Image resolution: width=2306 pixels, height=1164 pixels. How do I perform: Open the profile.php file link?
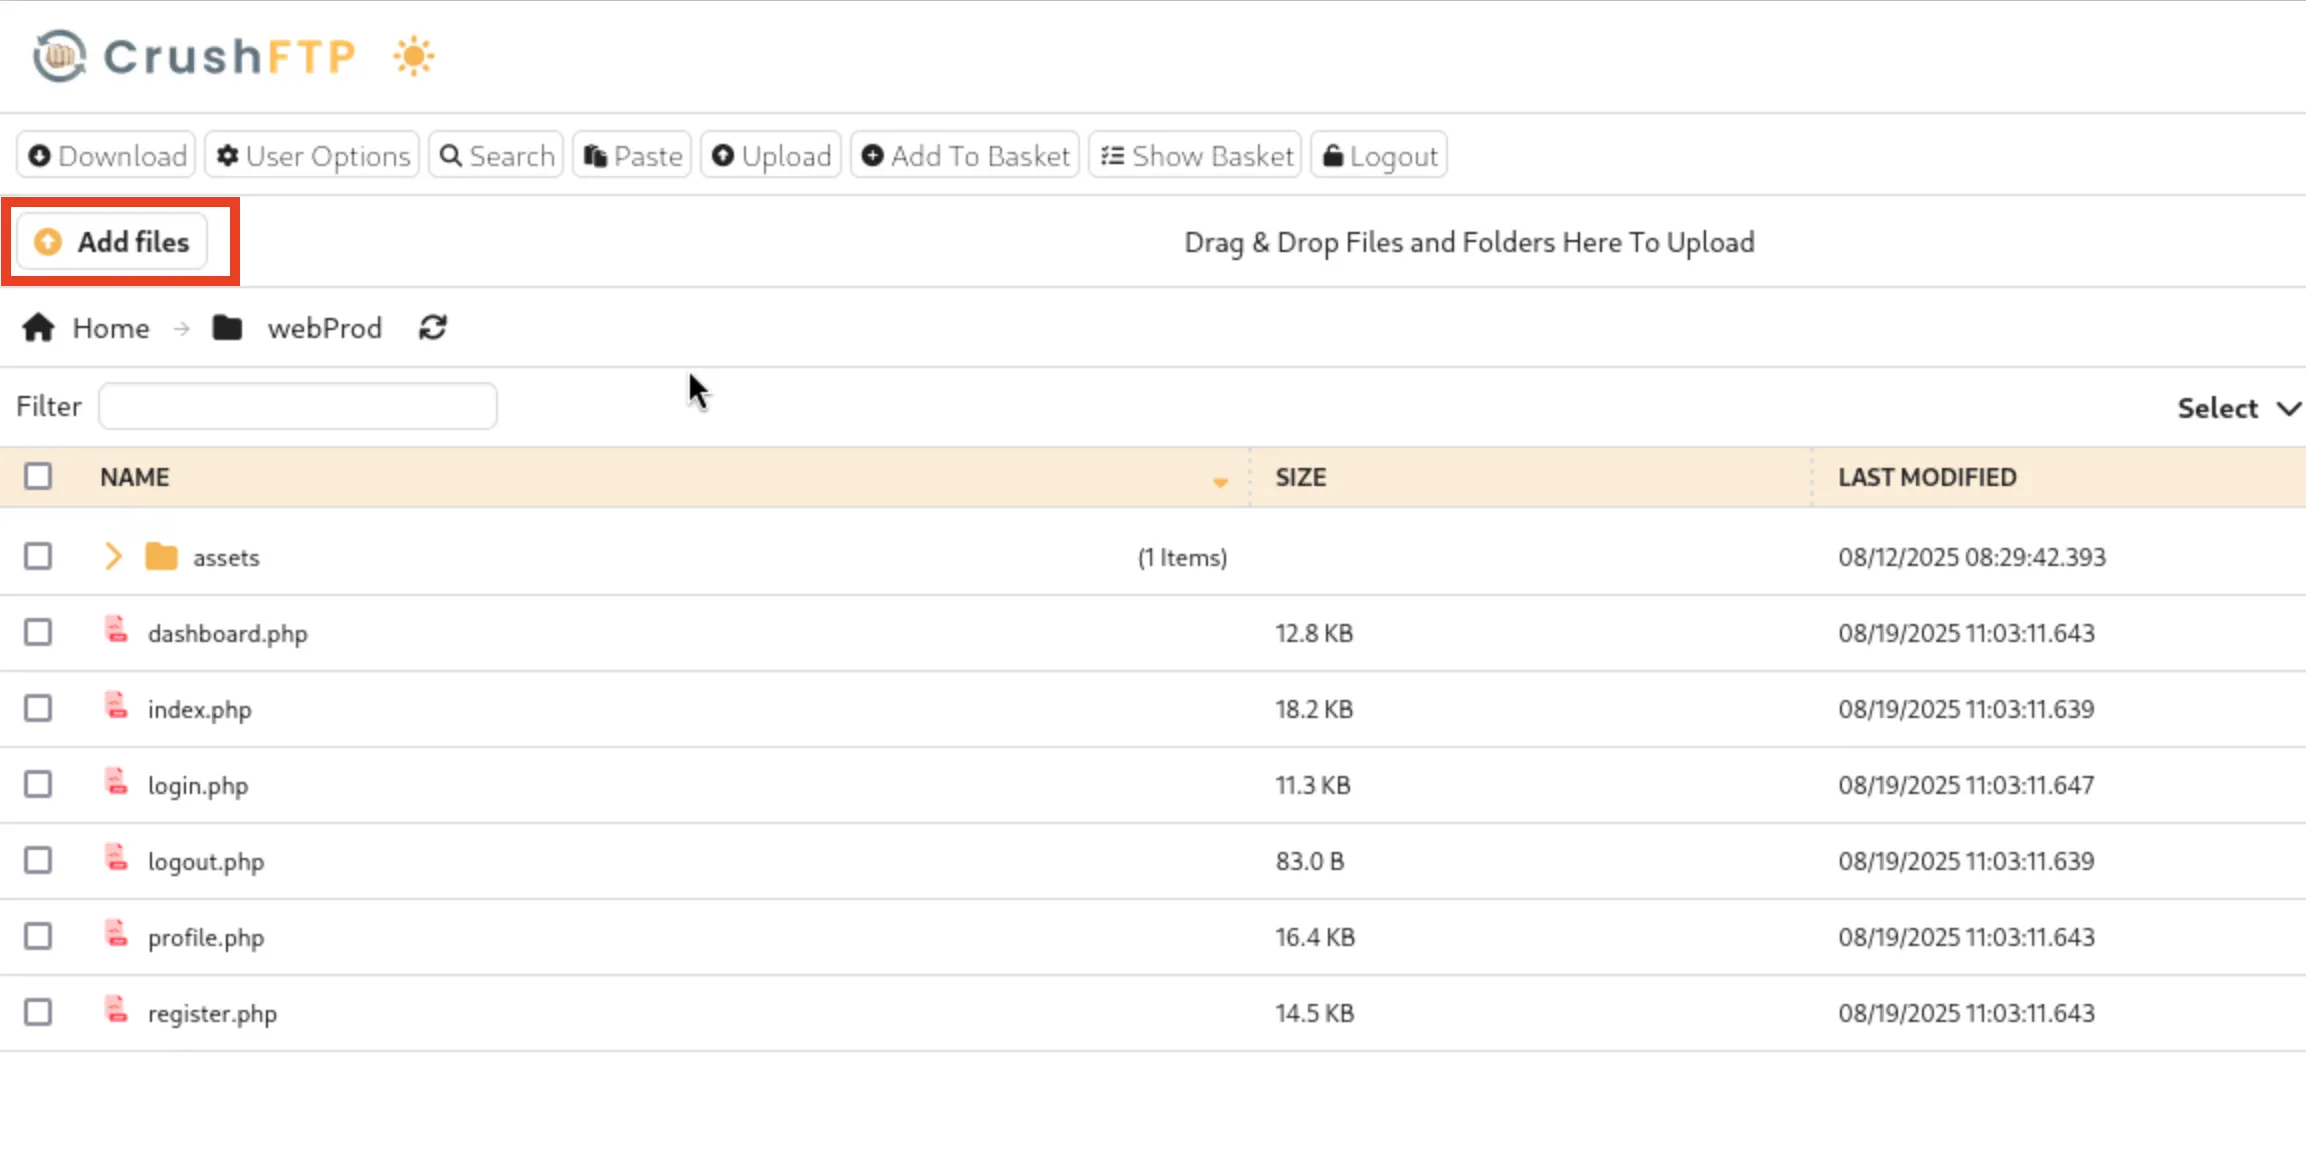[x=206, y=938]
